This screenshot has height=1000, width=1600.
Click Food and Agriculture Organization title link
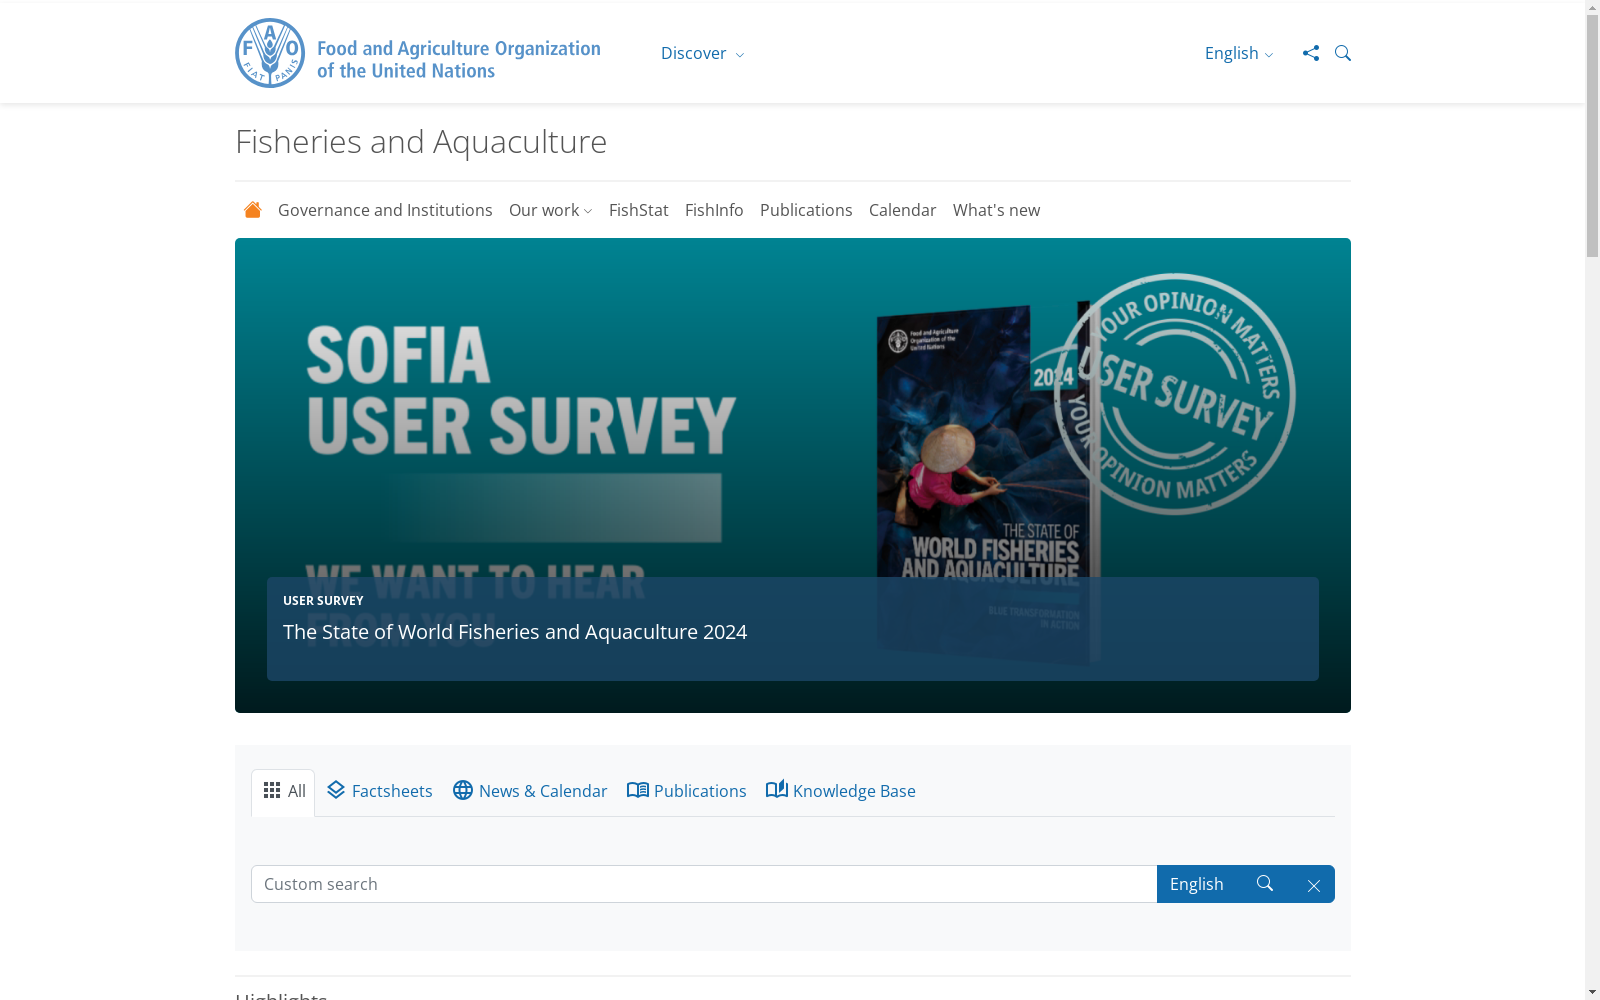point(459,59)
